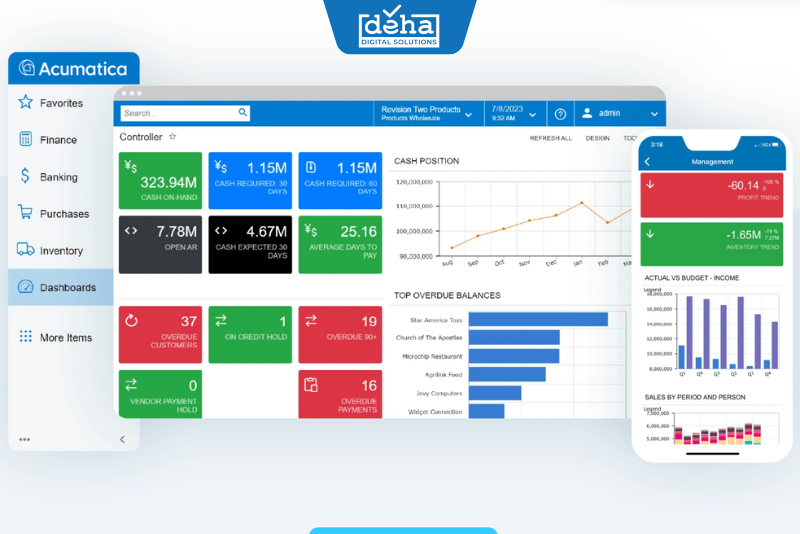
Task: Click the Dashboards gauge icon
Action: tap(26, 286)
